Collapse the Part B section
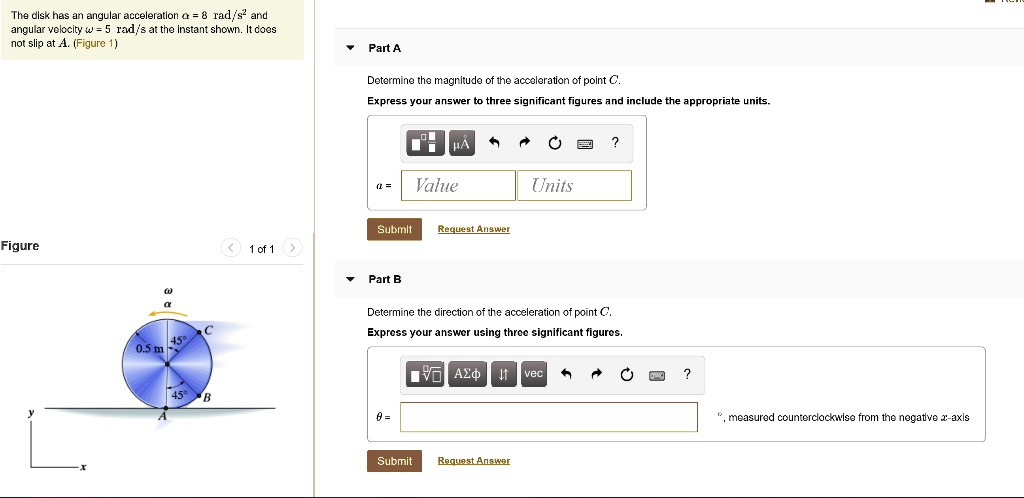The width and height of the screenshot is (1024, 498). (x=349, y=279)
